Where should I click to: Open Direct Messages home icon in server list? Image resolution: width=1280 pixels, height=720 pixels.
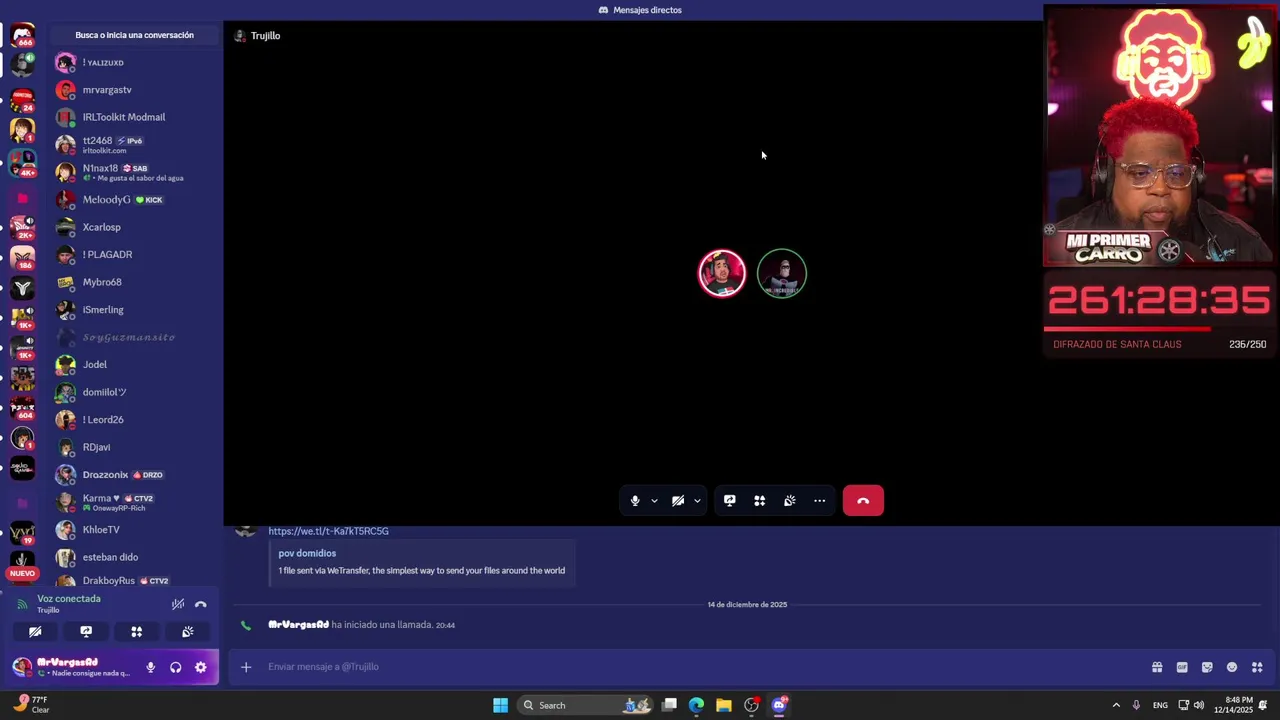click(22, 36)
